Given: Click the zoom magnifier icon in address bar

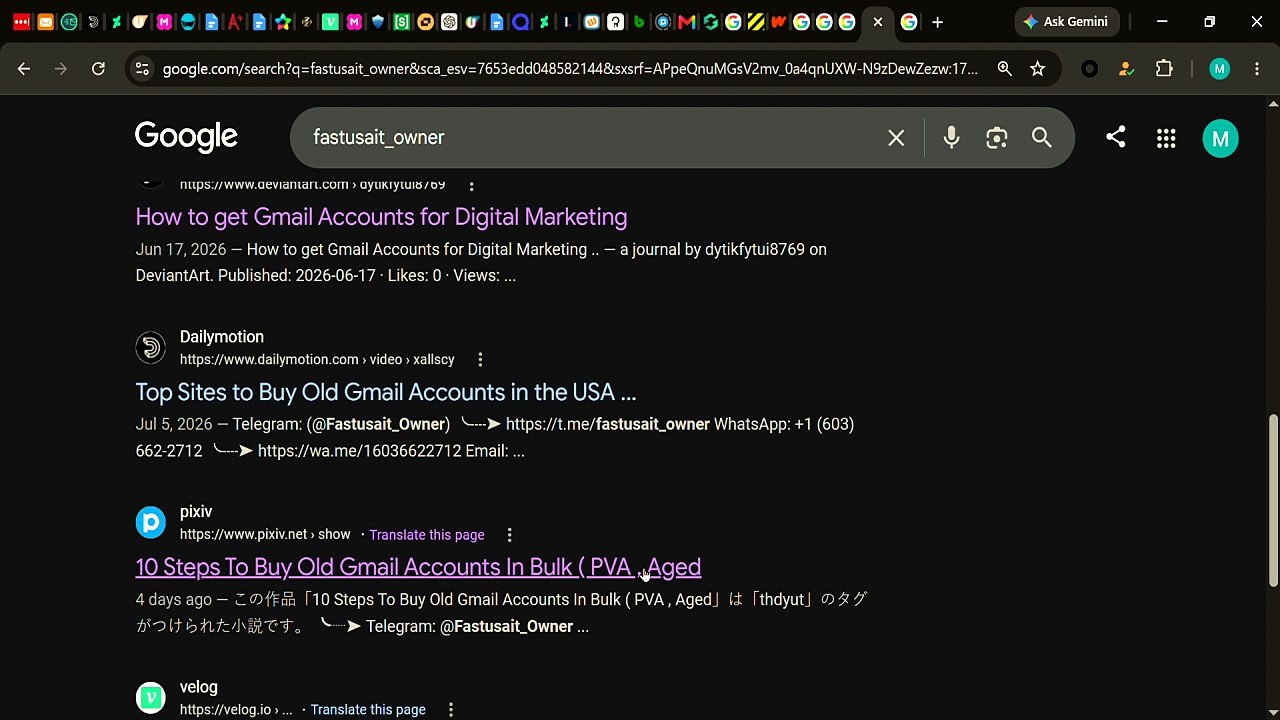Looking at the screenshot, I should (1004, 69).
